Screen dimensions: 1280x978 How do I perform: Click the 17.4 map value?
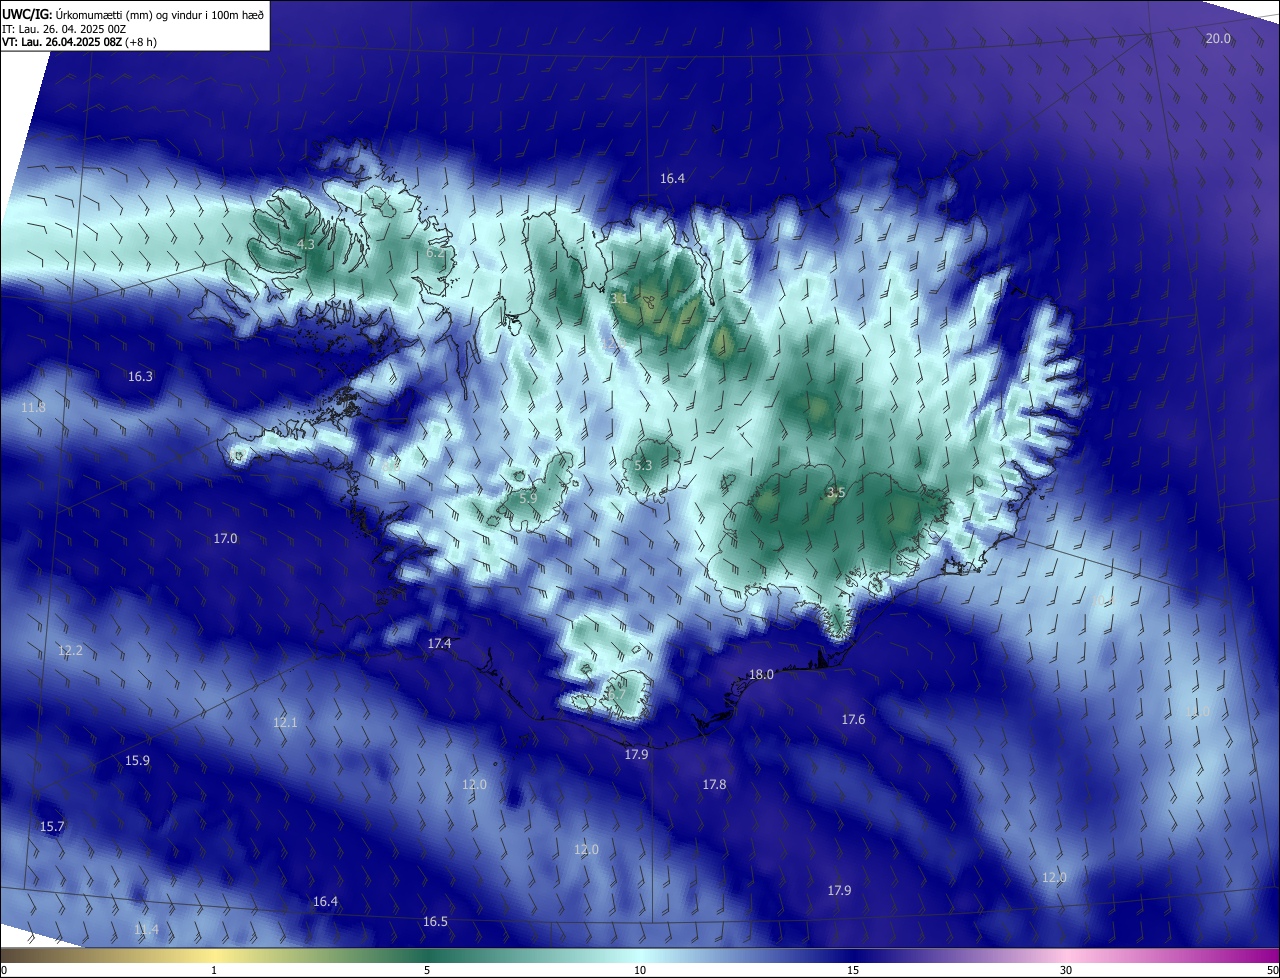point(439,644)
